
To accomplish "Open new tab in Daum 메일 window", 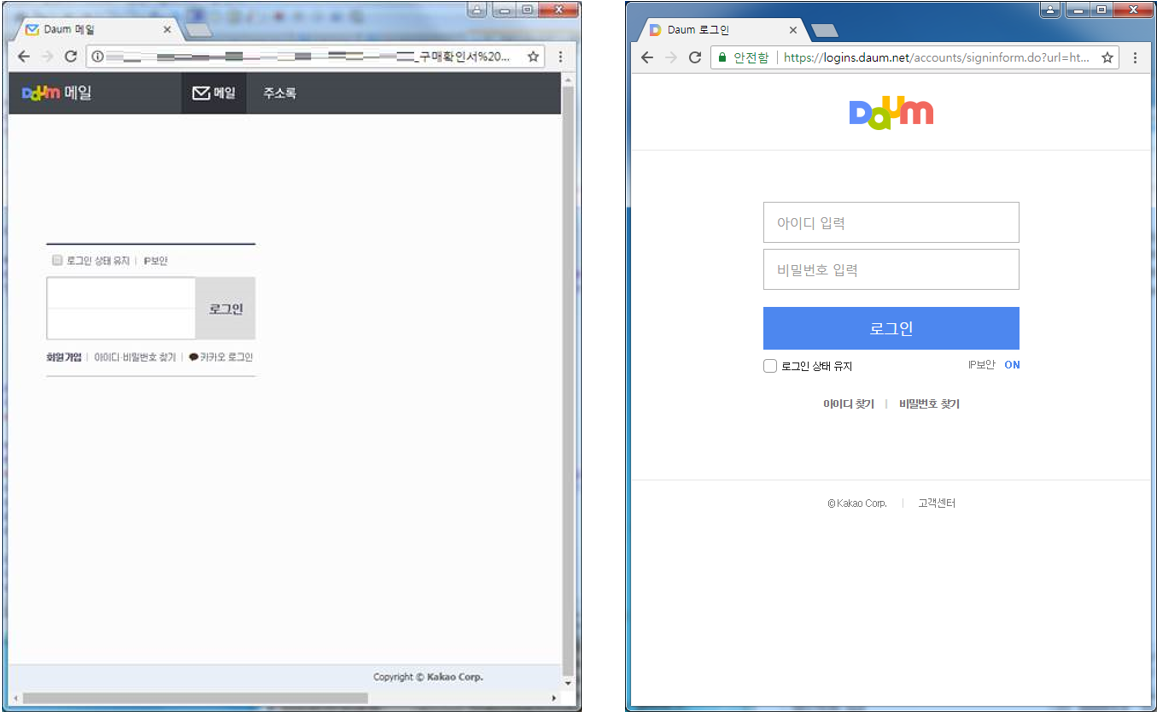I will coord(198,30).
